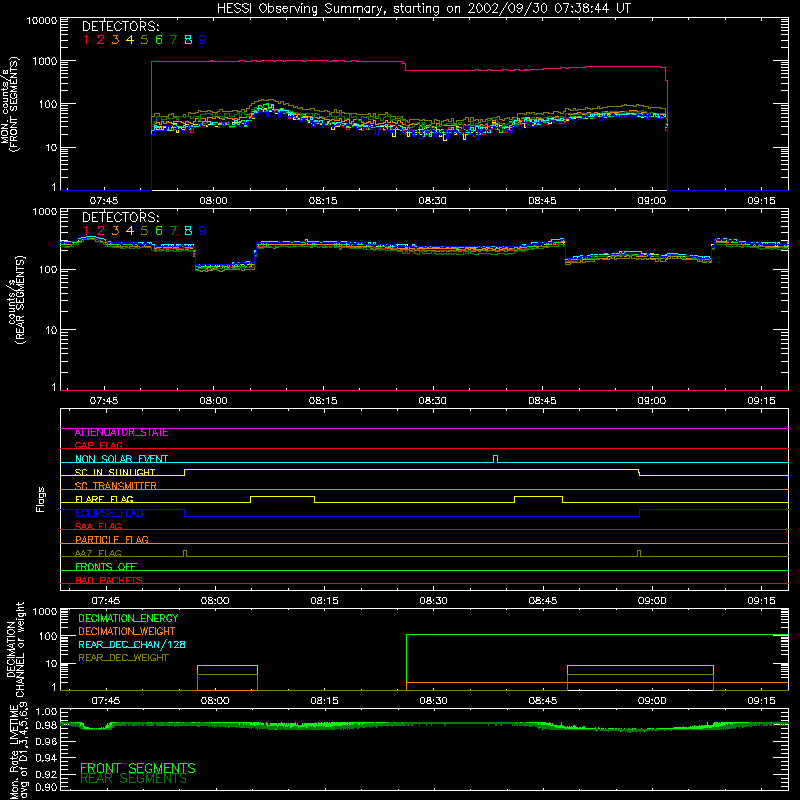Click the 0.94 tick on livetime axis

46,757
